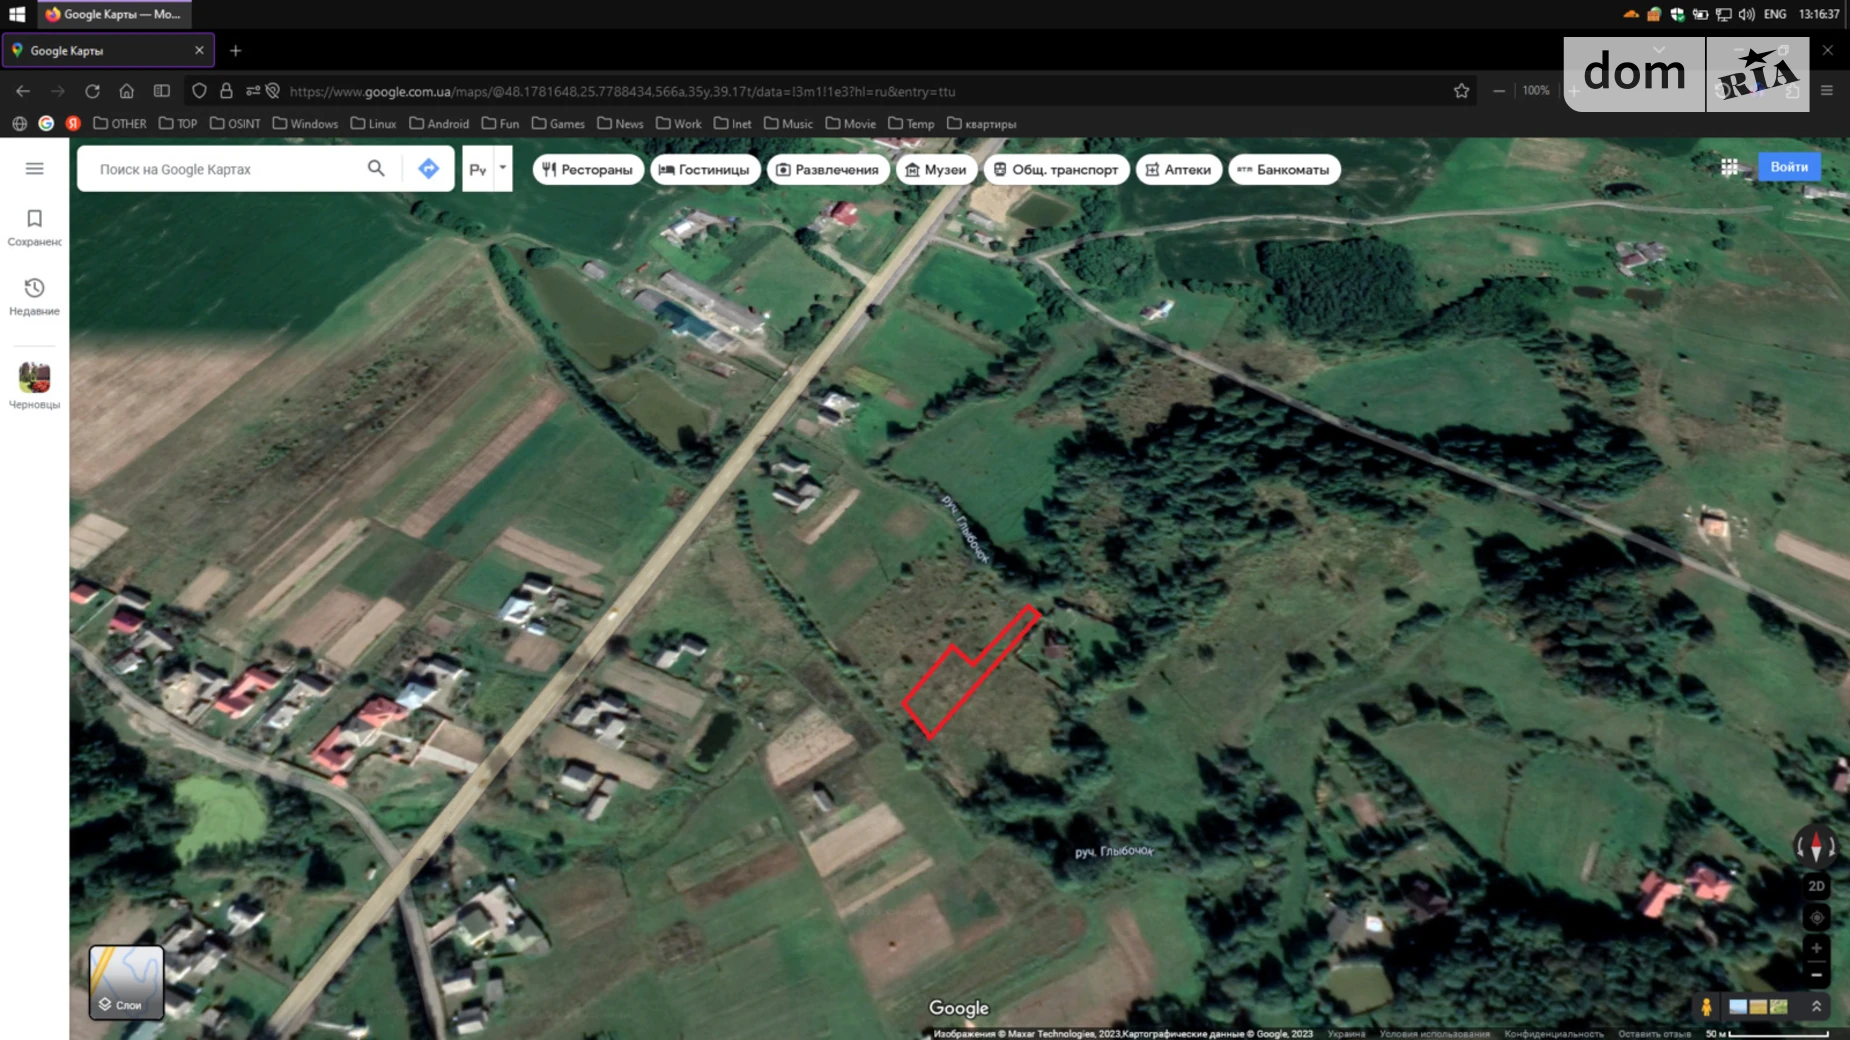
Task: Filter by Рестораны chip
Action: [588, 170]
